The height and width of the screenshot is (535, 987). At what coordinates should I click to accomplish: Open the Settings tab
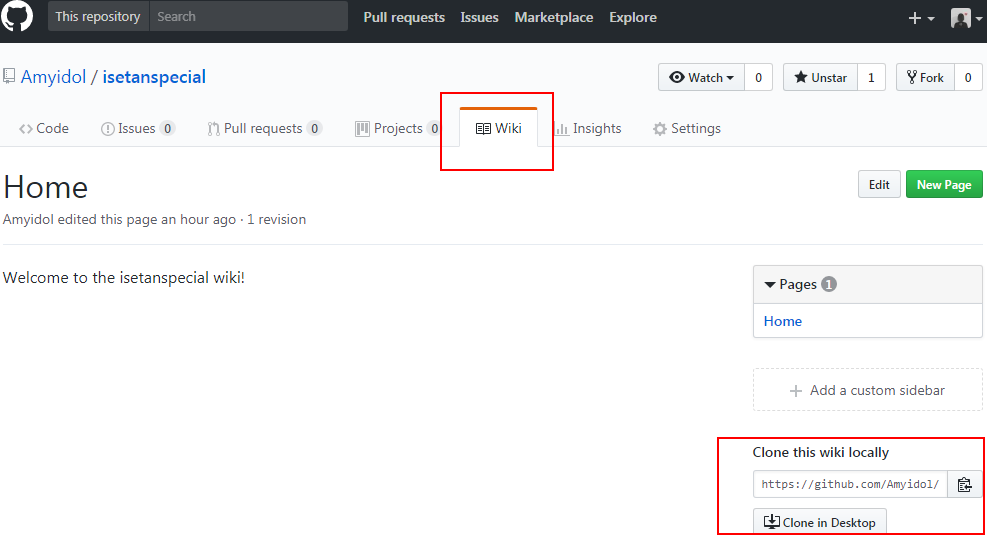coord(687,128)
